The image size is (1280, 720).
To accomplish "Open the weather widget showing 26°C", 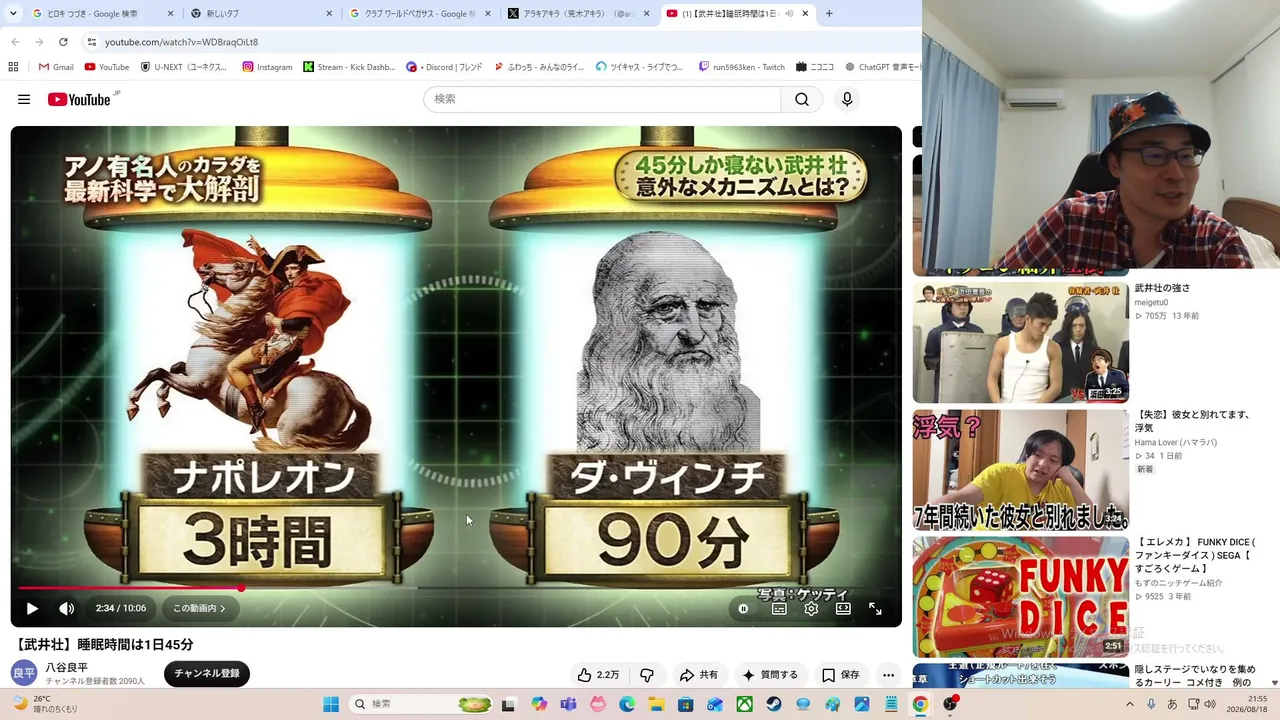I will click(x=44, y=704).
